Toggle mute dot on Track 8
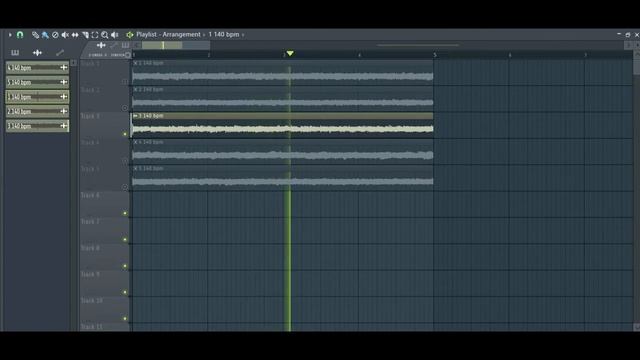 point(125,266)
